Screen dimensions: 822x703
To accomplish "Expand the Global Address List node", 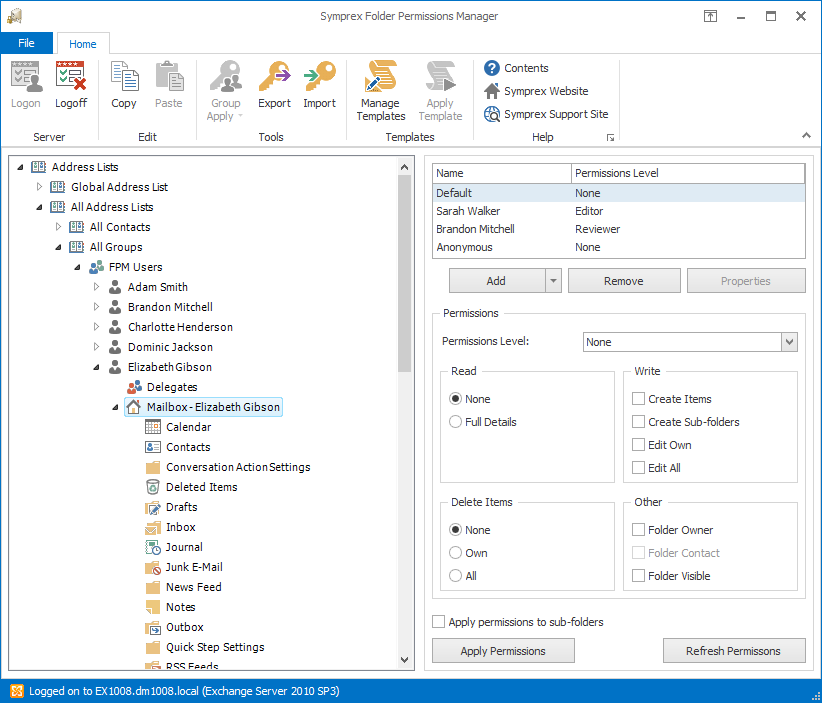I will 39,187.
